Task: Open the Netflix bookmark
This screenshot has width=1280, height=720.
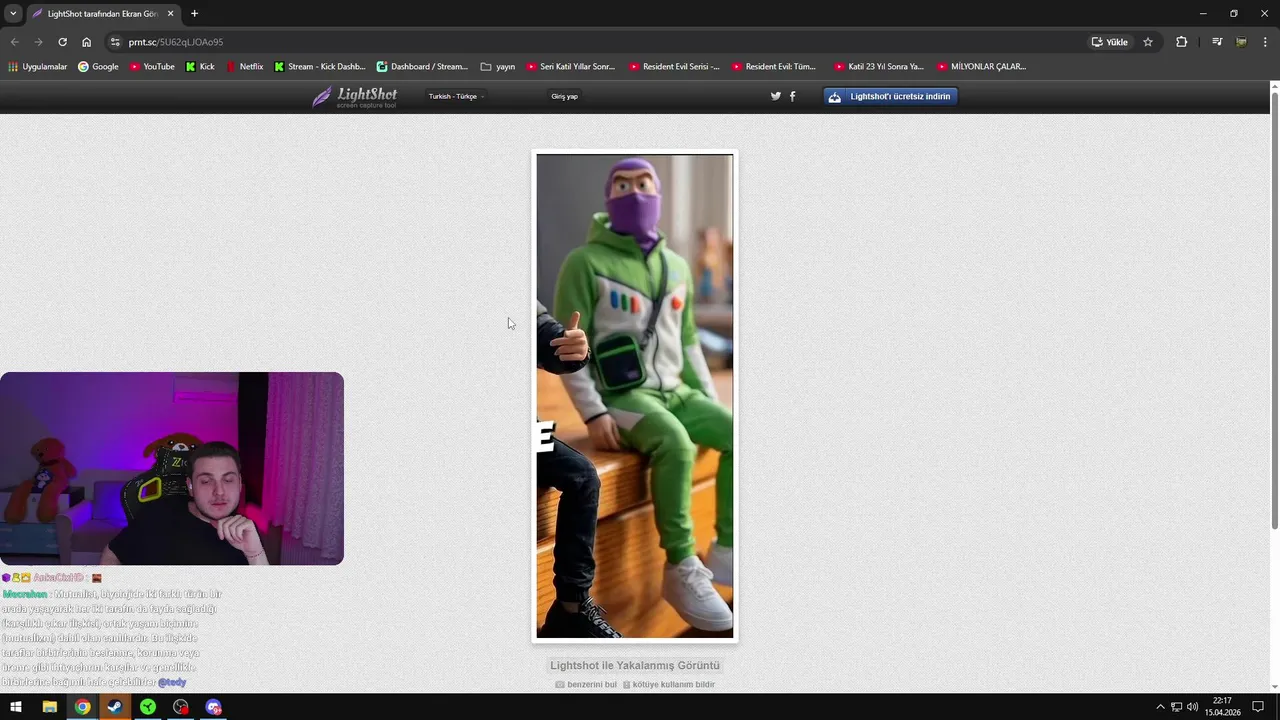Action: click(x=244, y=67)
